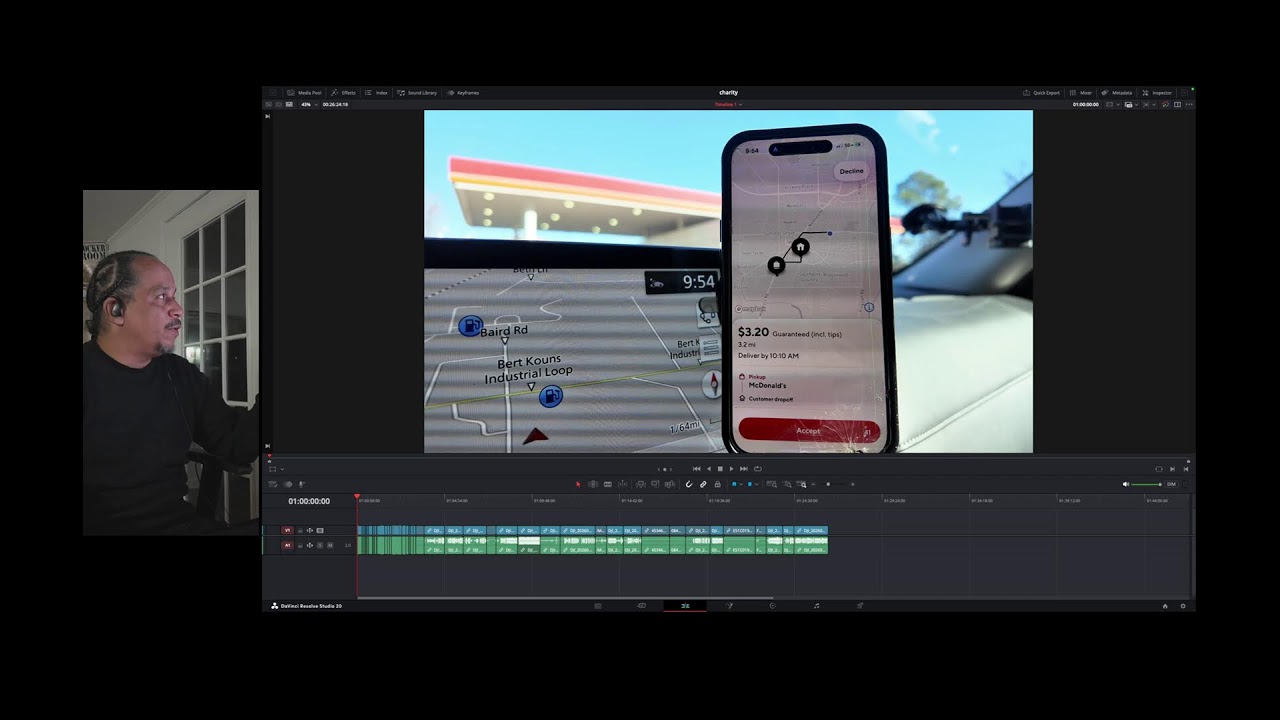Click the monitor volume slider
This screenshot has height=720, width=1280.
click(x=1146, y=484)
